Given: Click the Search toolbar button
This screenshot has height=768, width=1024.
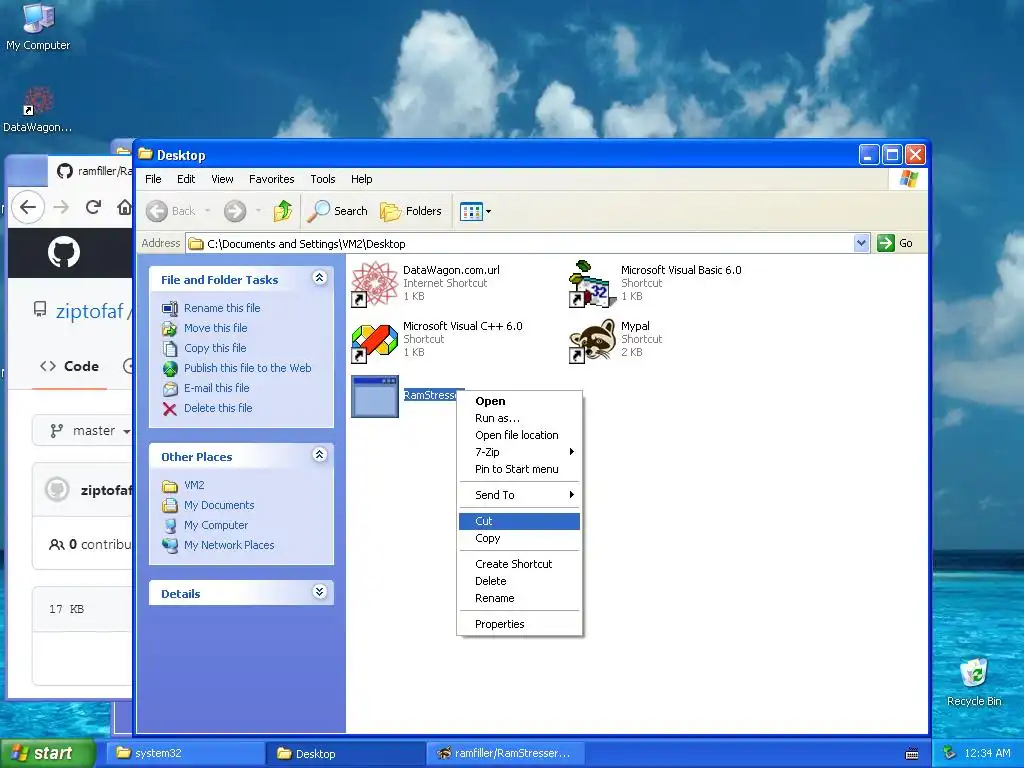Looking at the screenshot, I should pos(338,211).
